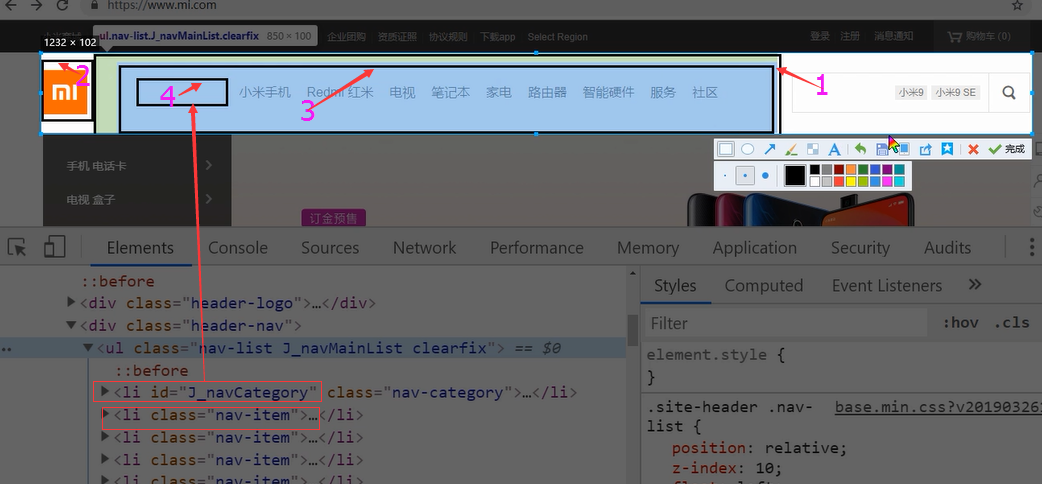Save the screenshot with floppy disk icon

pos(883,149)
